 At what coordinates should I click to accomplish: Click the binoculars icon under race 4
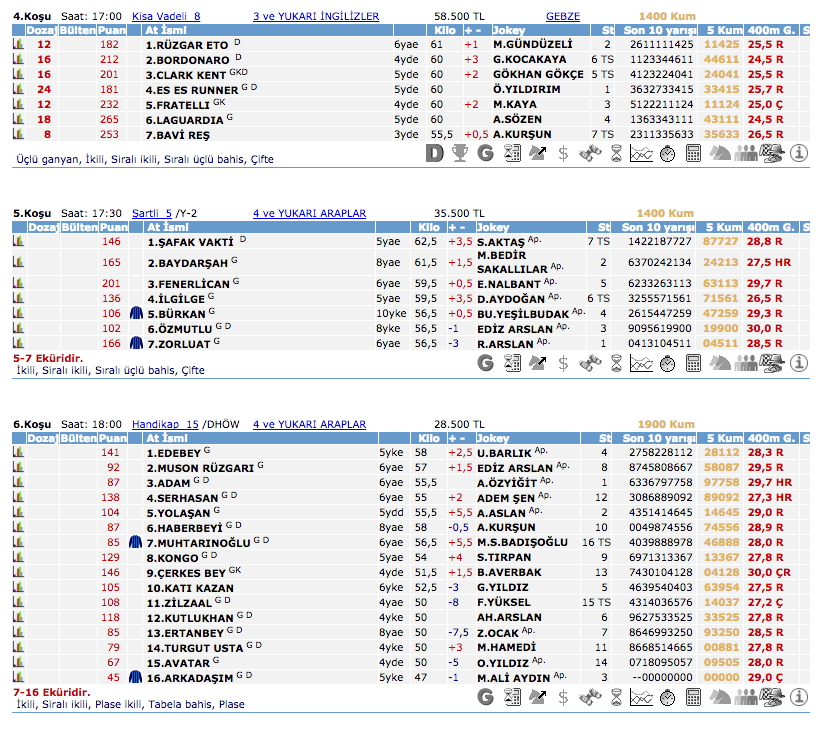coord(590,153)
